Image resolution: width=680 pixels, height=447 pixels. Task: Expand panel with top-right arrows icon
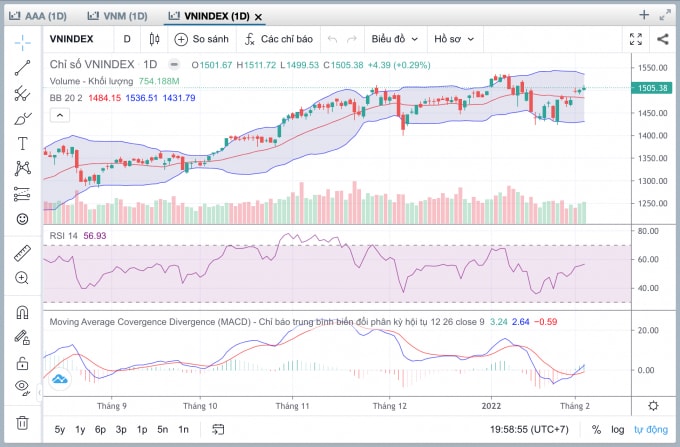tap(665, 16)
